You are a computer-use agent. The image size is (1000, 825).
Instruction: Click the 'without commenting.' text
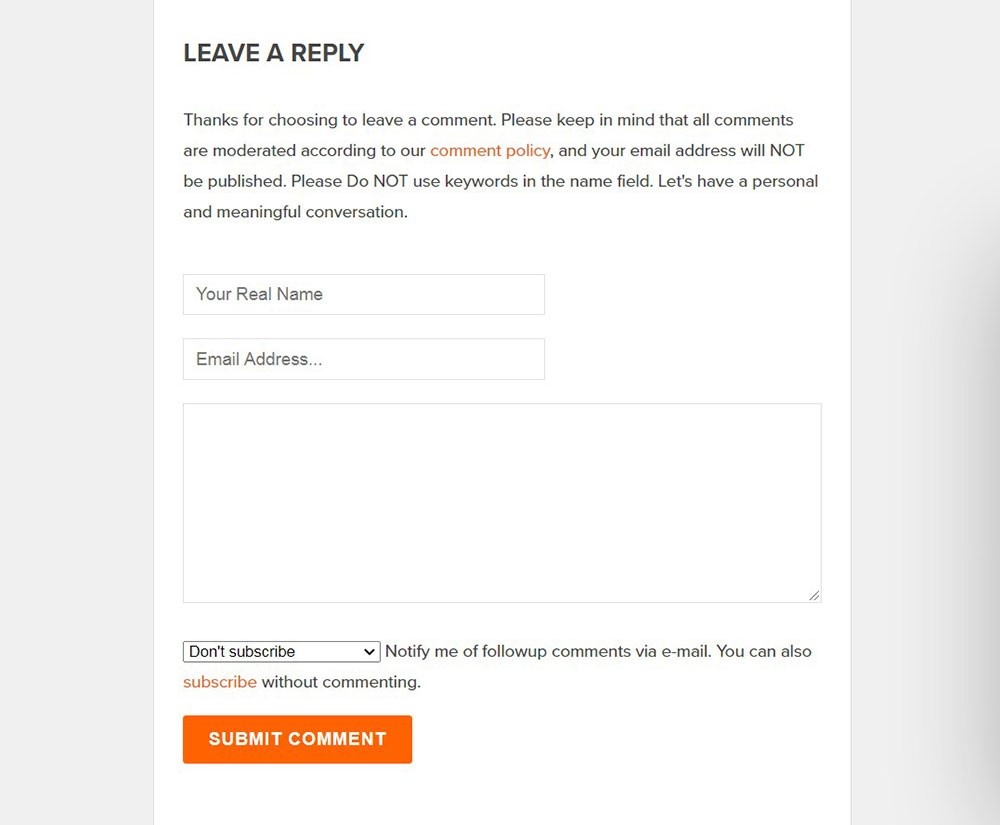(341, 682)
